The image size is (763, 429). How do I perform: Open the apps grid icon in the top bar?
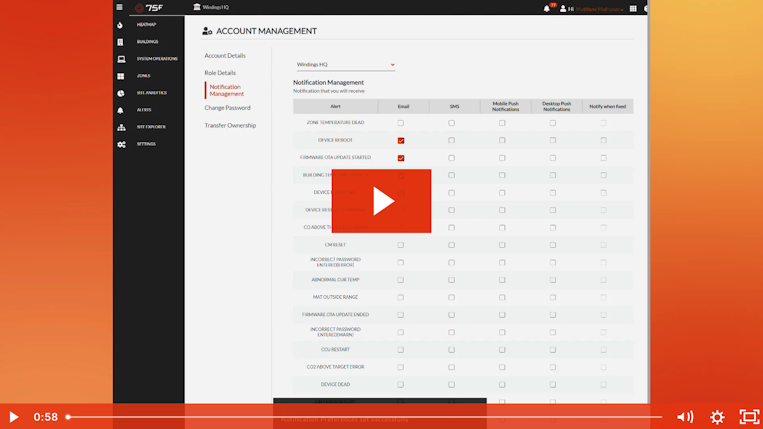(x=633, y=8)
